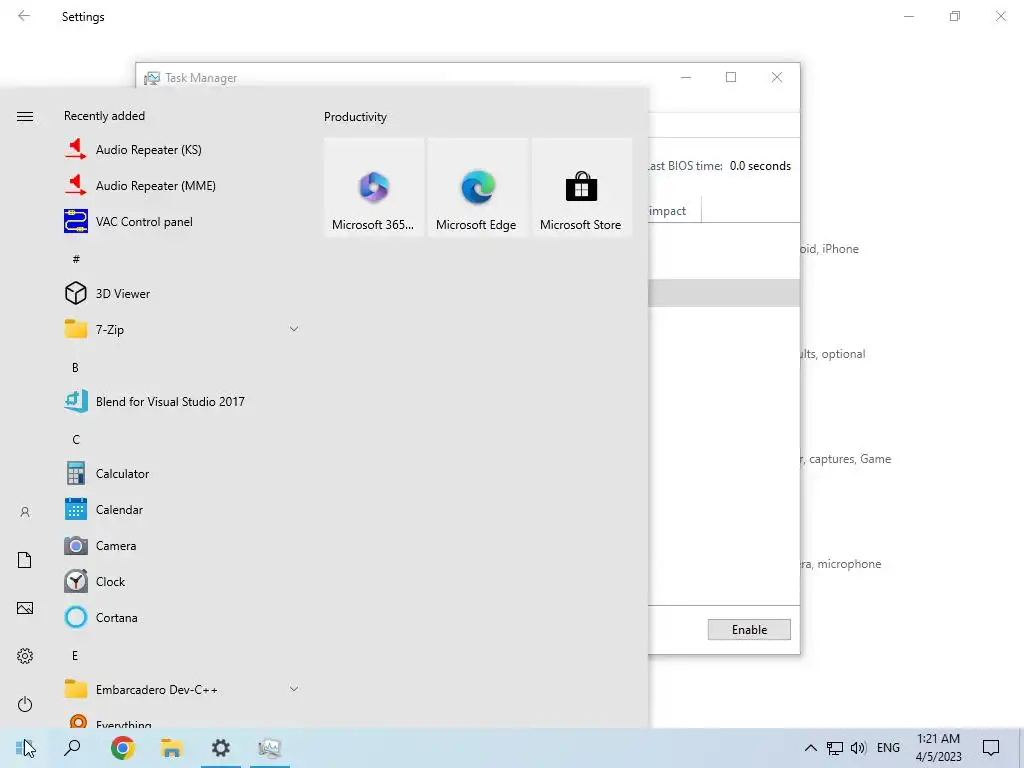
Task: Click Recently added heading
Action: 104,116
